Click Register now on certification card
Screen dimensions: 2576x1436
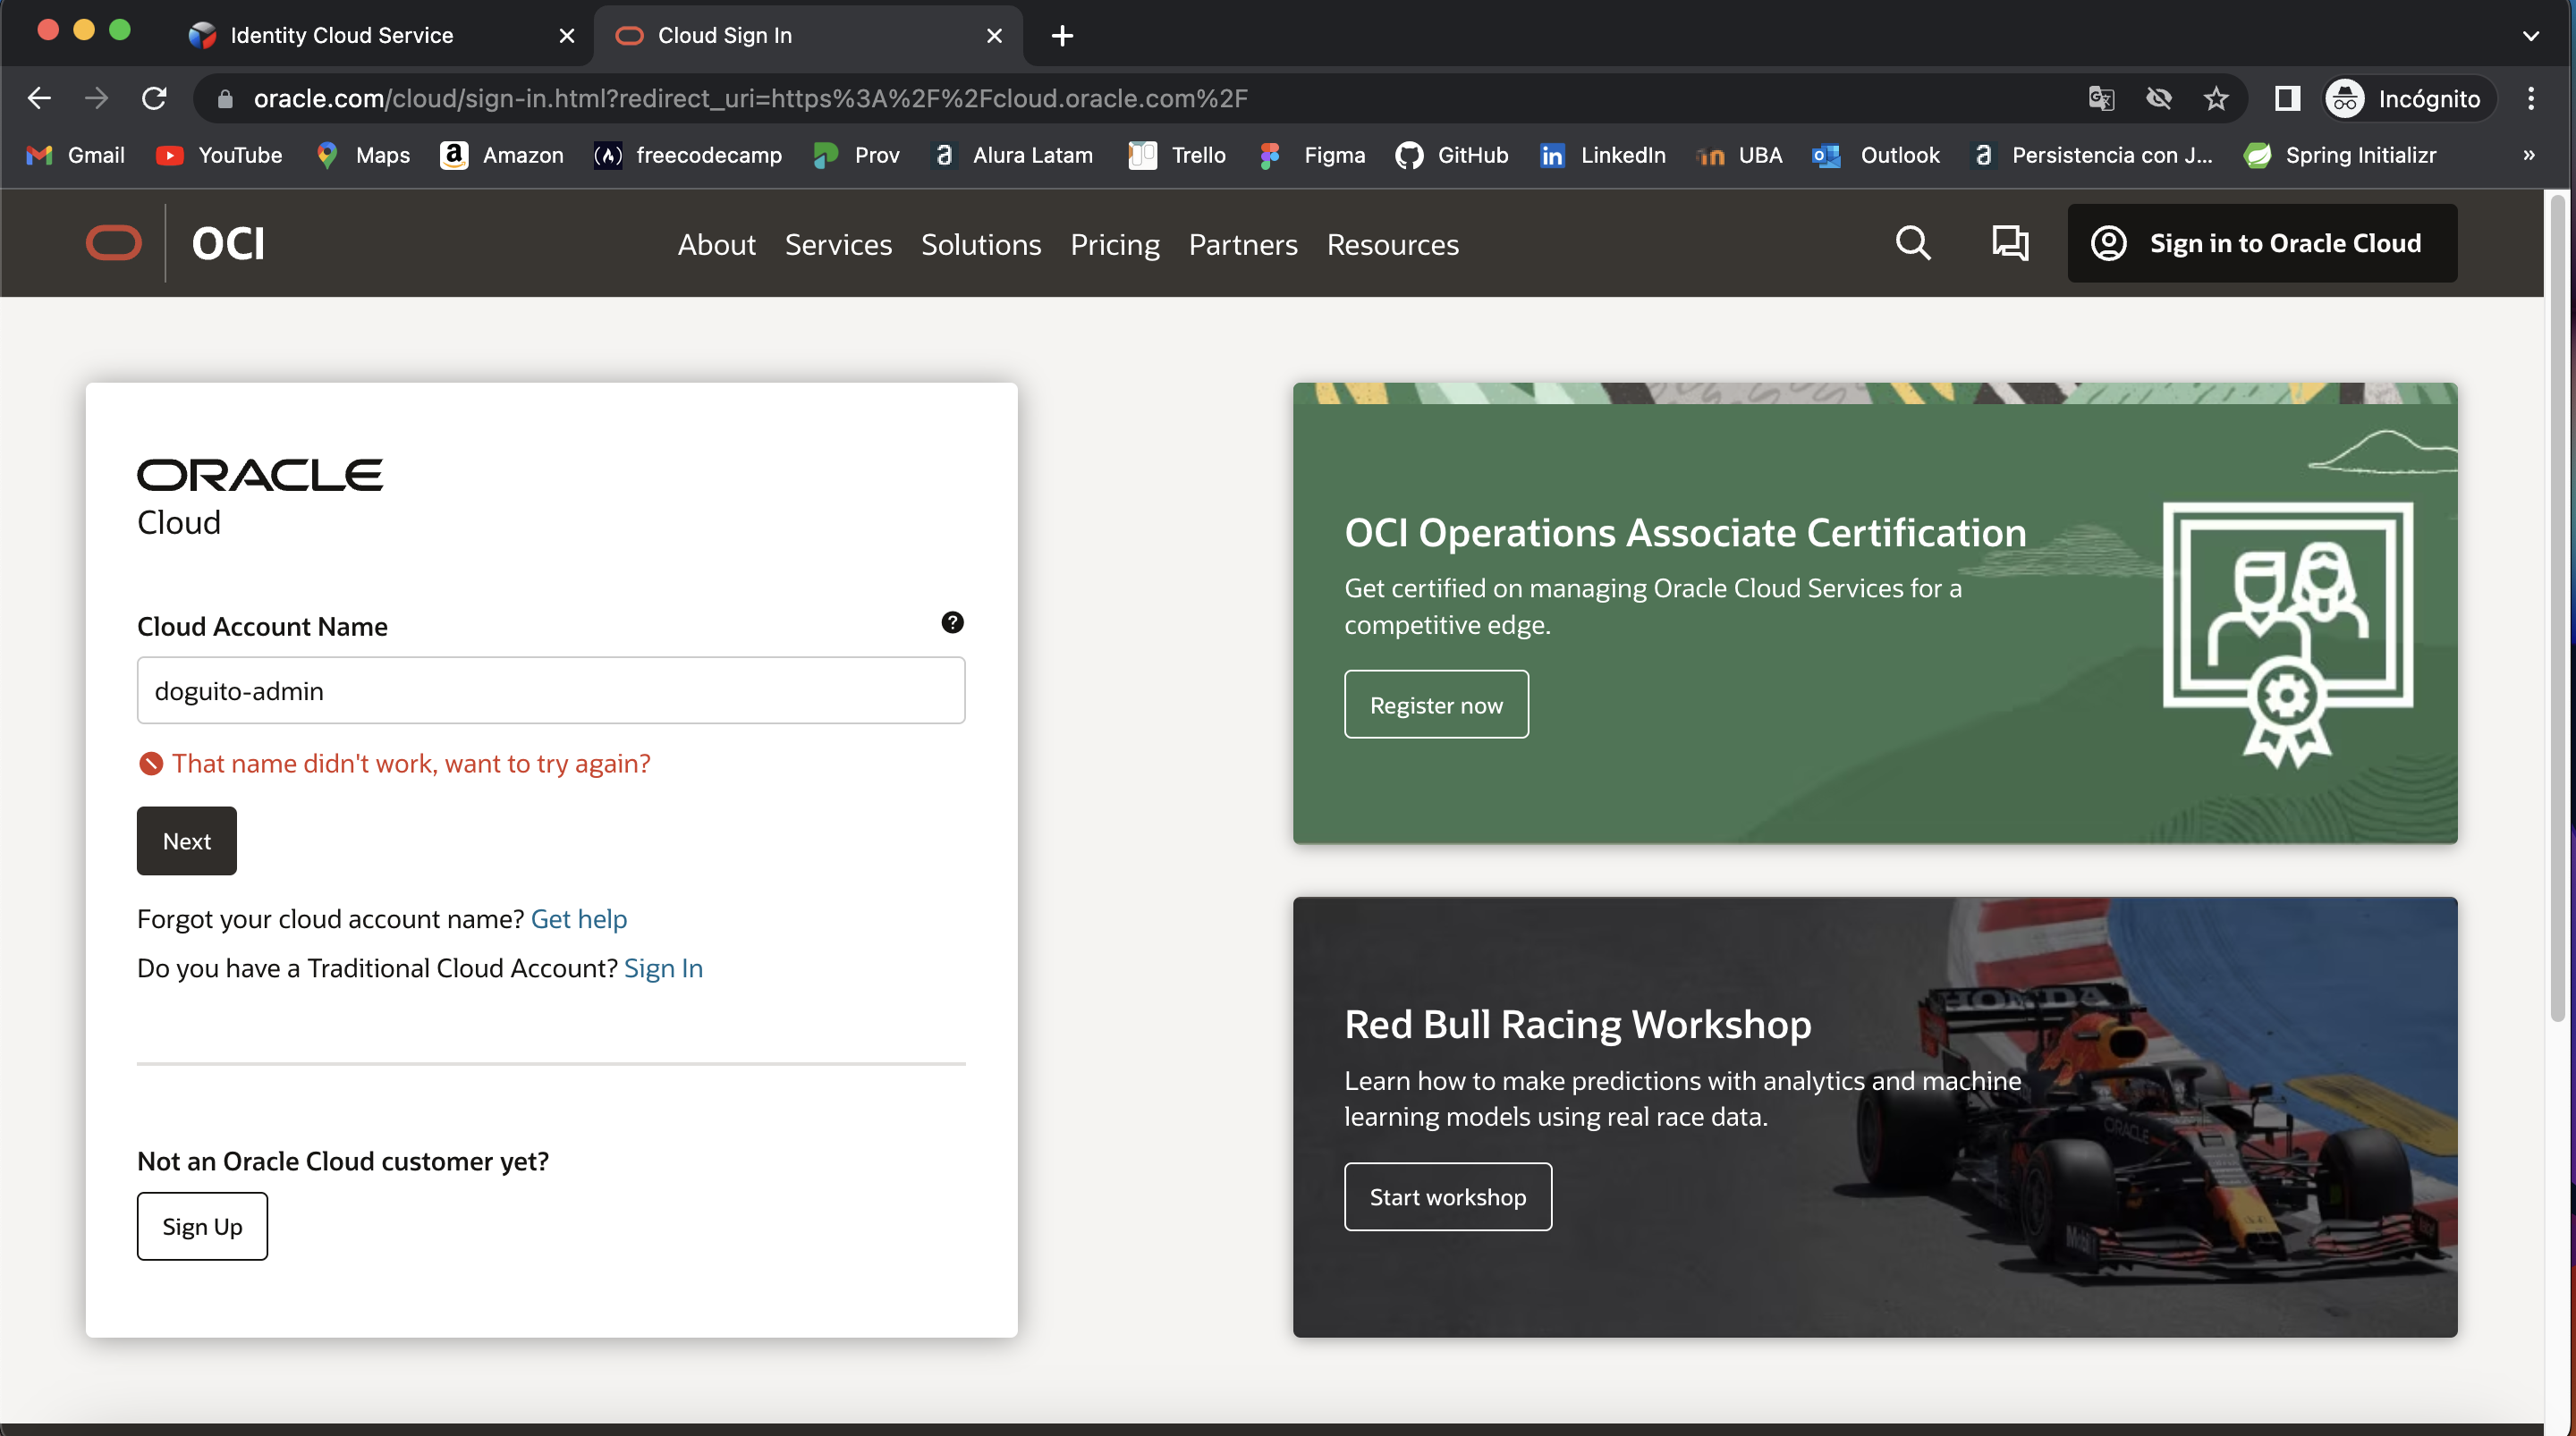[x=1436, y=704]
